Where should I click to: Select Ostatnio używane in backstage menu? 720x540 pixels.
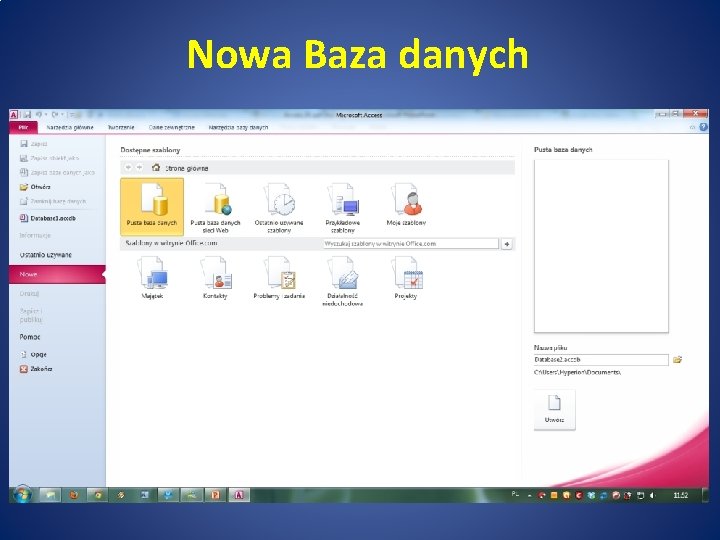[x=45, y=255]
